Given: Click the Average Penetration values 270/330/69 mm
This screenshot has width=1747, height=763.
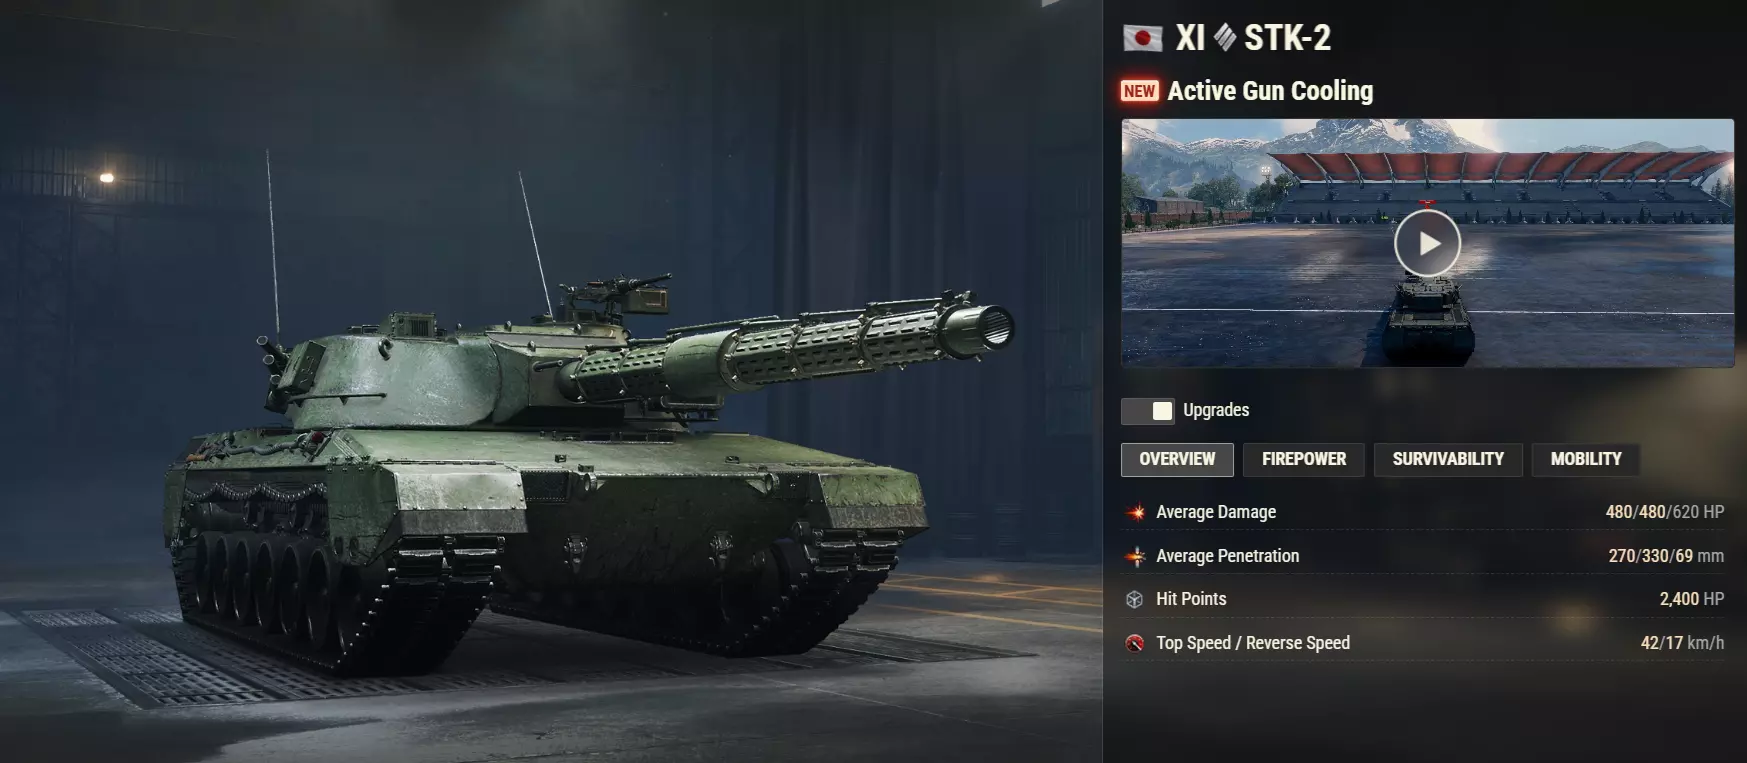Looking at the screenshot, I should tap(1666, 556).
